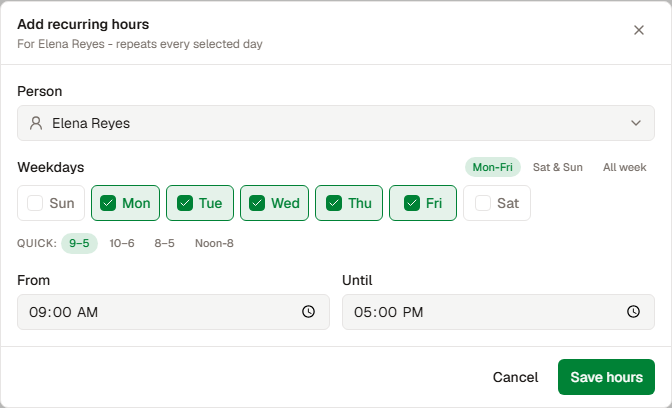Expand the Person dropdown chevron
Screen dimensions: 672x408
tap(636, 123)
